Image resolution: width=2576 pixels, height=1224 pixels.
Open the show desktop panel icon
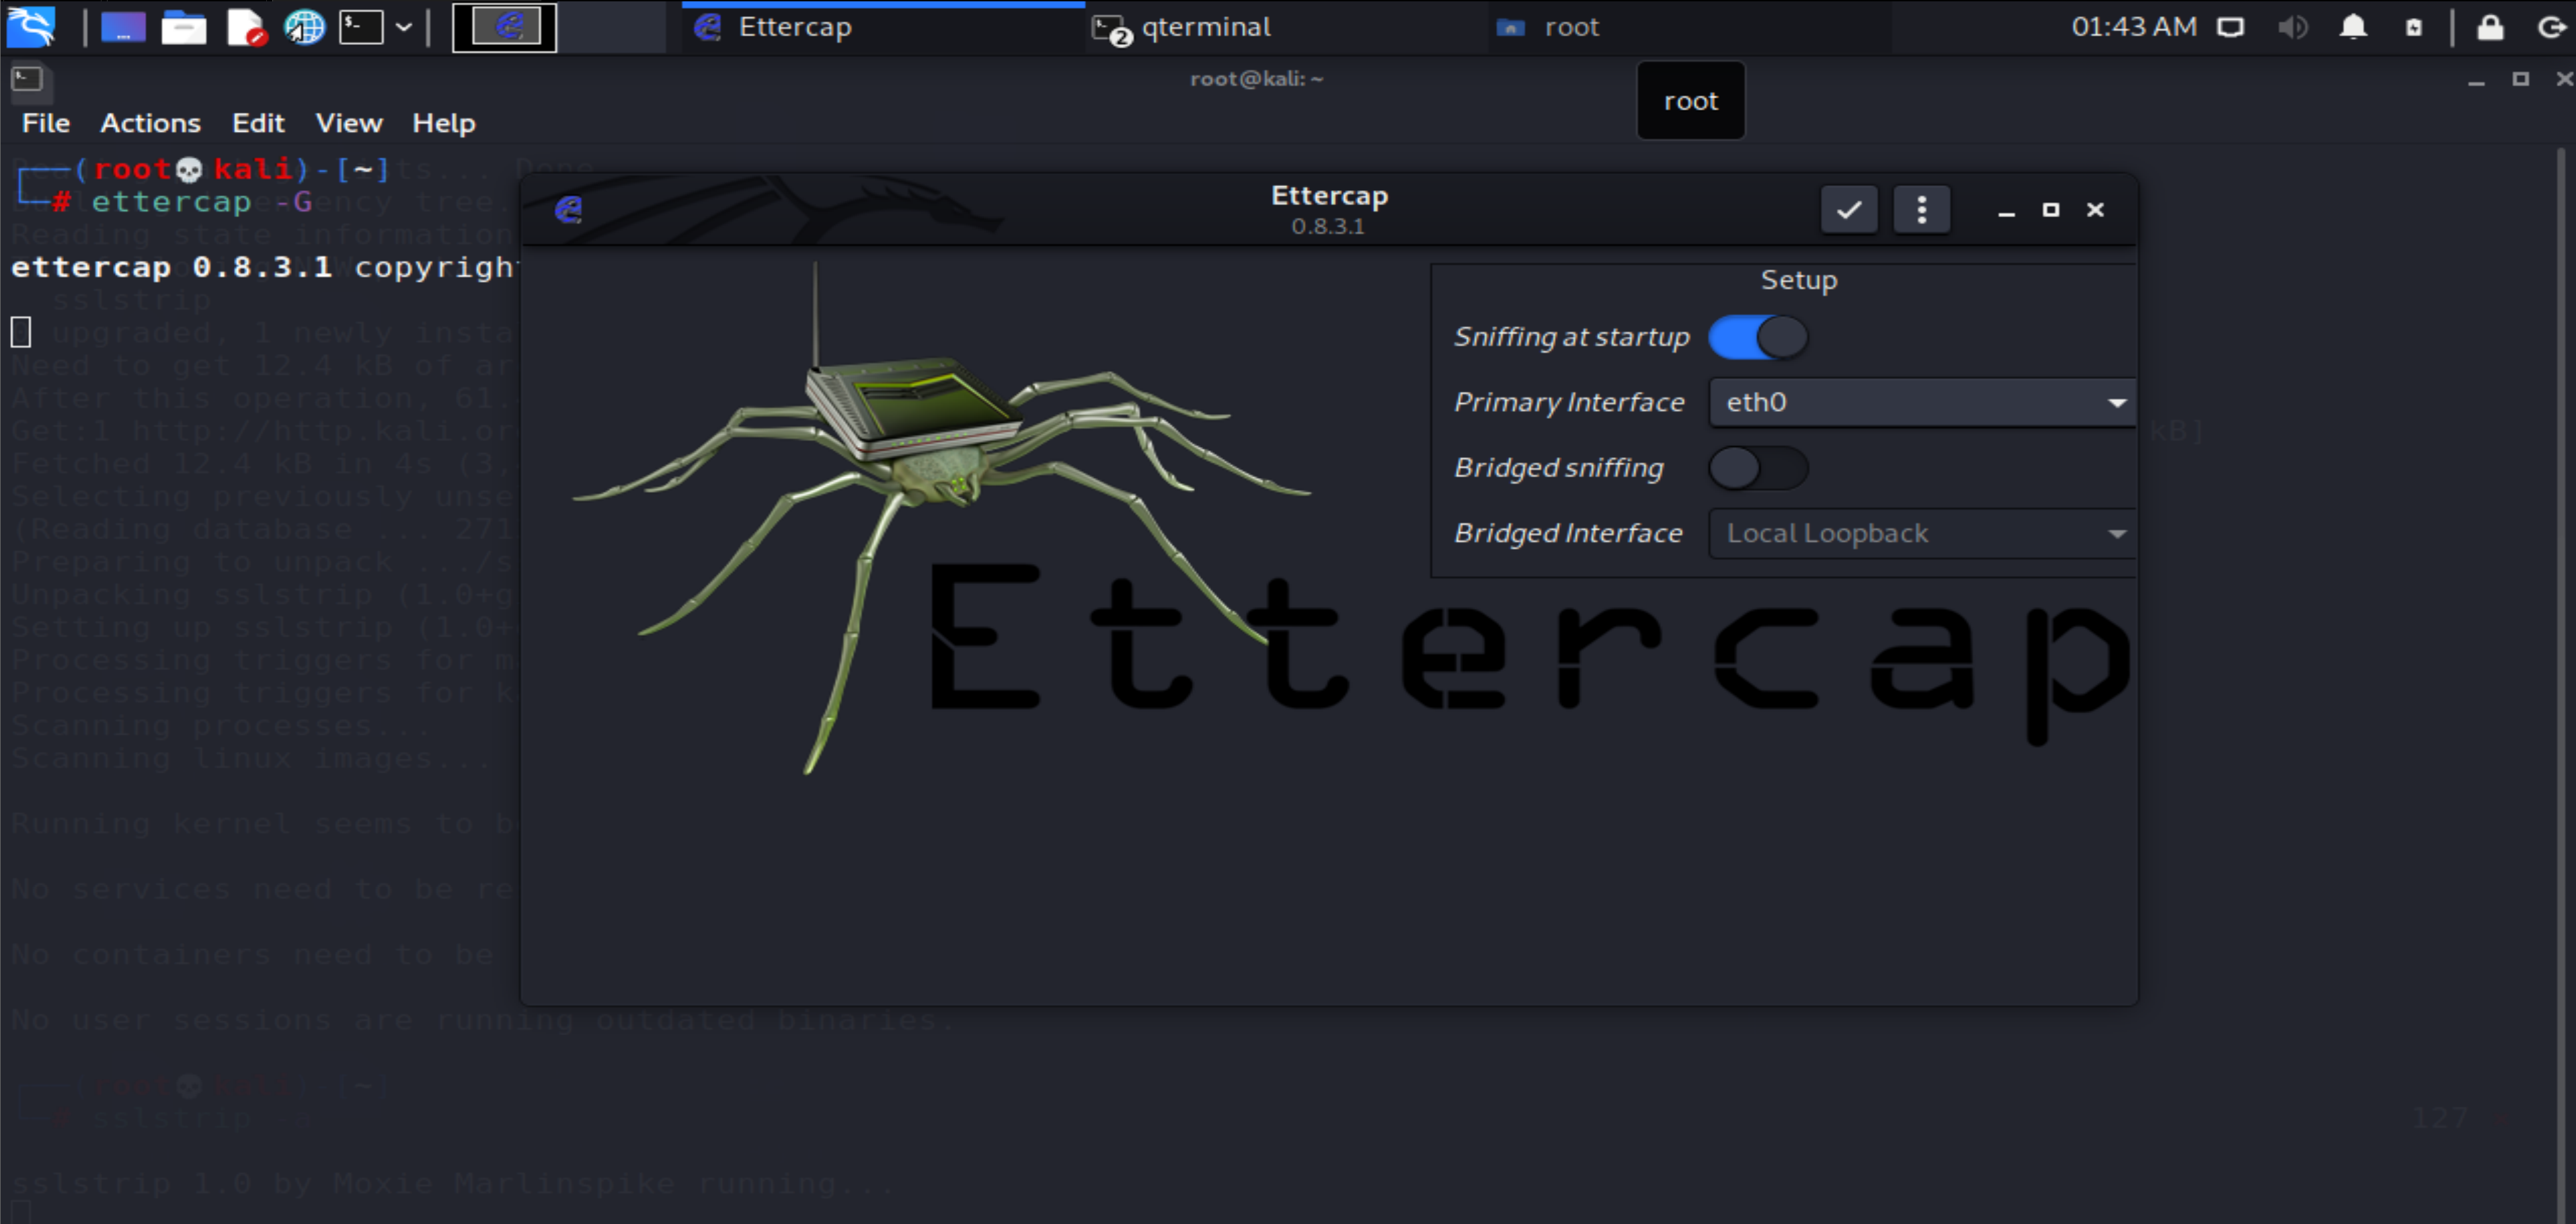pyautogui.click(x=123, y=27)
